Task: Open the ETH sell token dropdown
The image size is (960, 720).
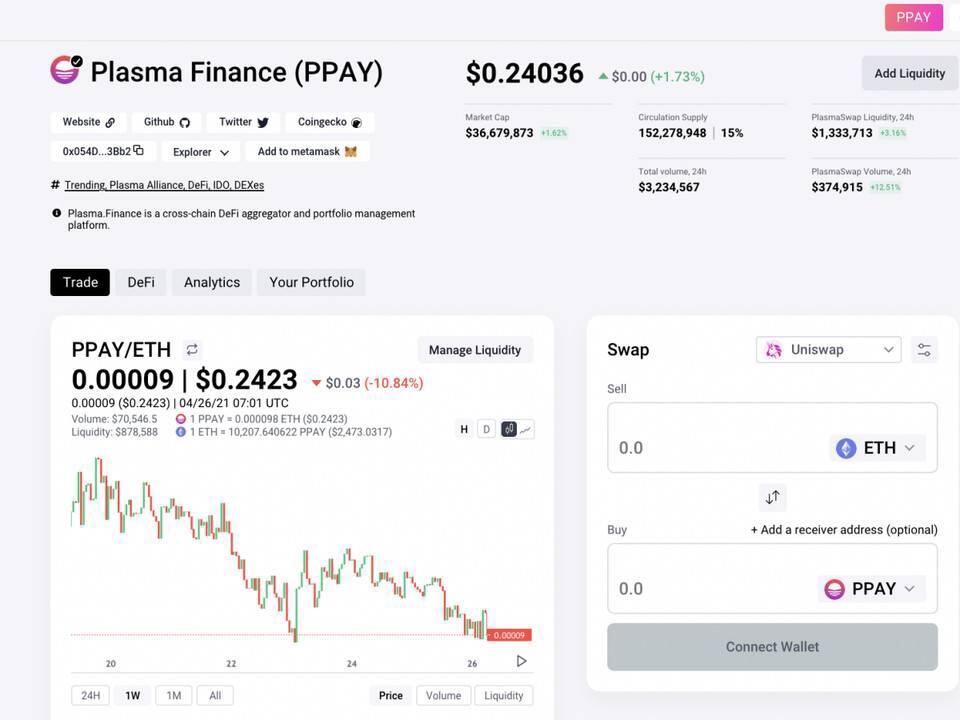Action: [877, 448]
